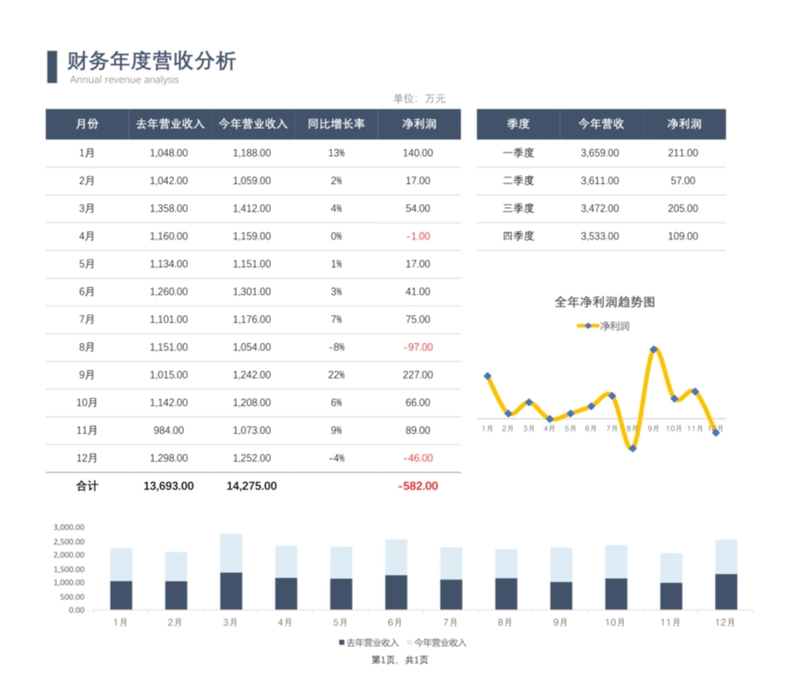
Task: Click the 财务年度营收分析 report title
Action: [151, 60]
